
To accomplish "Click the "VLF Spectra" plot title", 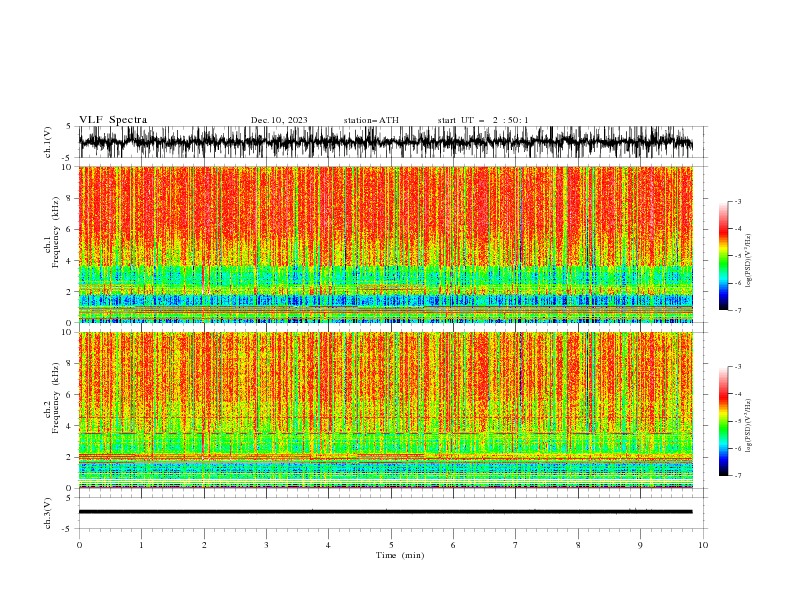I will click(x=113, y=120).
